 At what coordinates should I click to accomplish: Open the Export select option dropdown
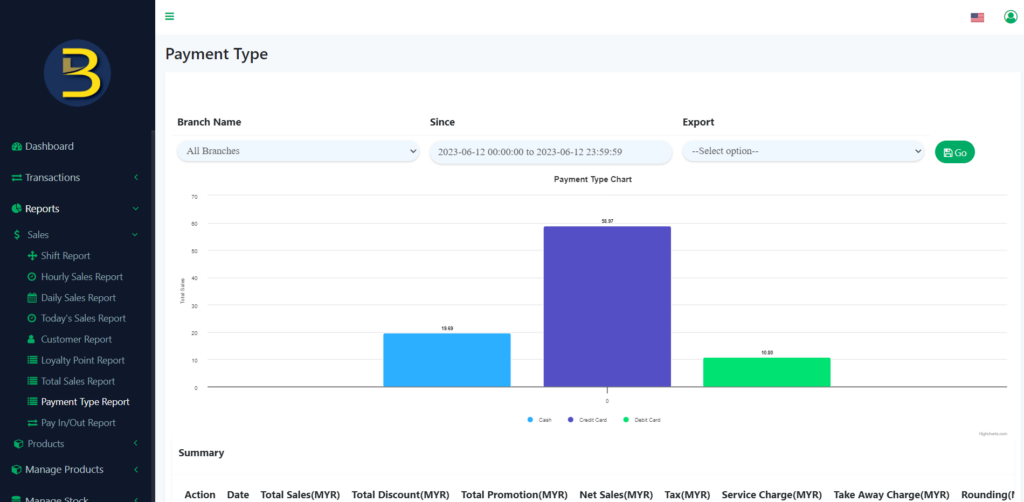click(803, 151)
